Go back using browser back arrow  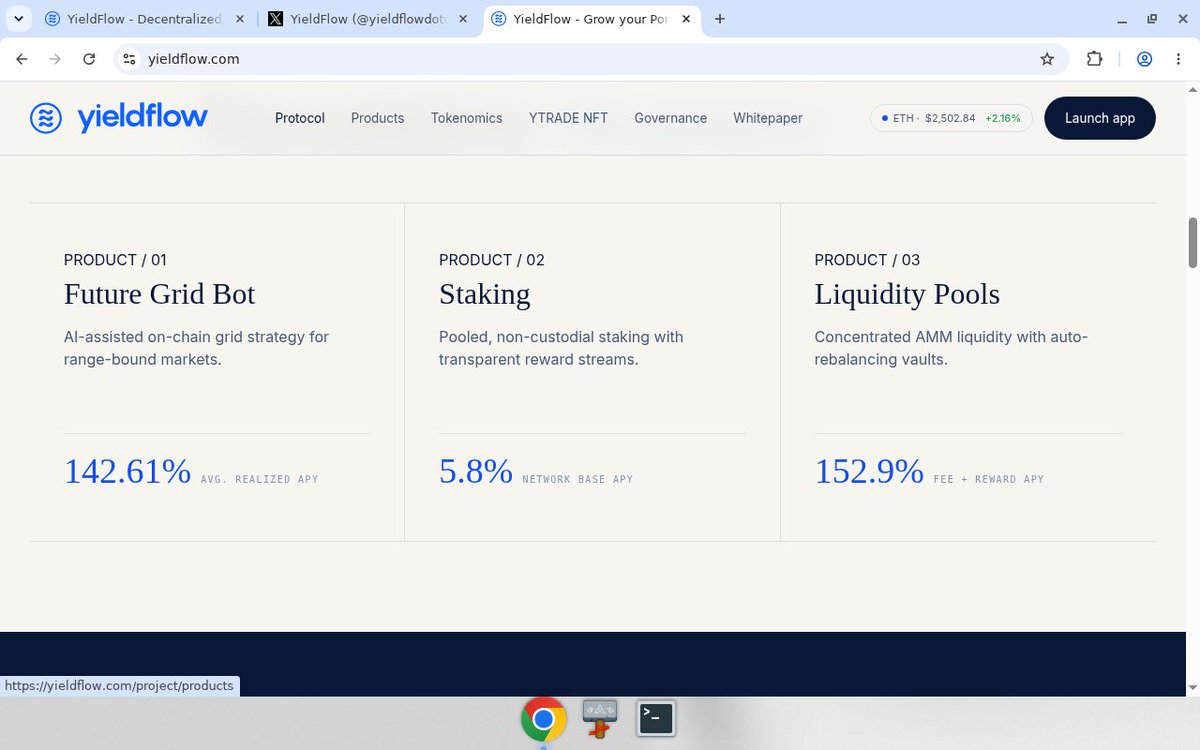click(22, 59)
